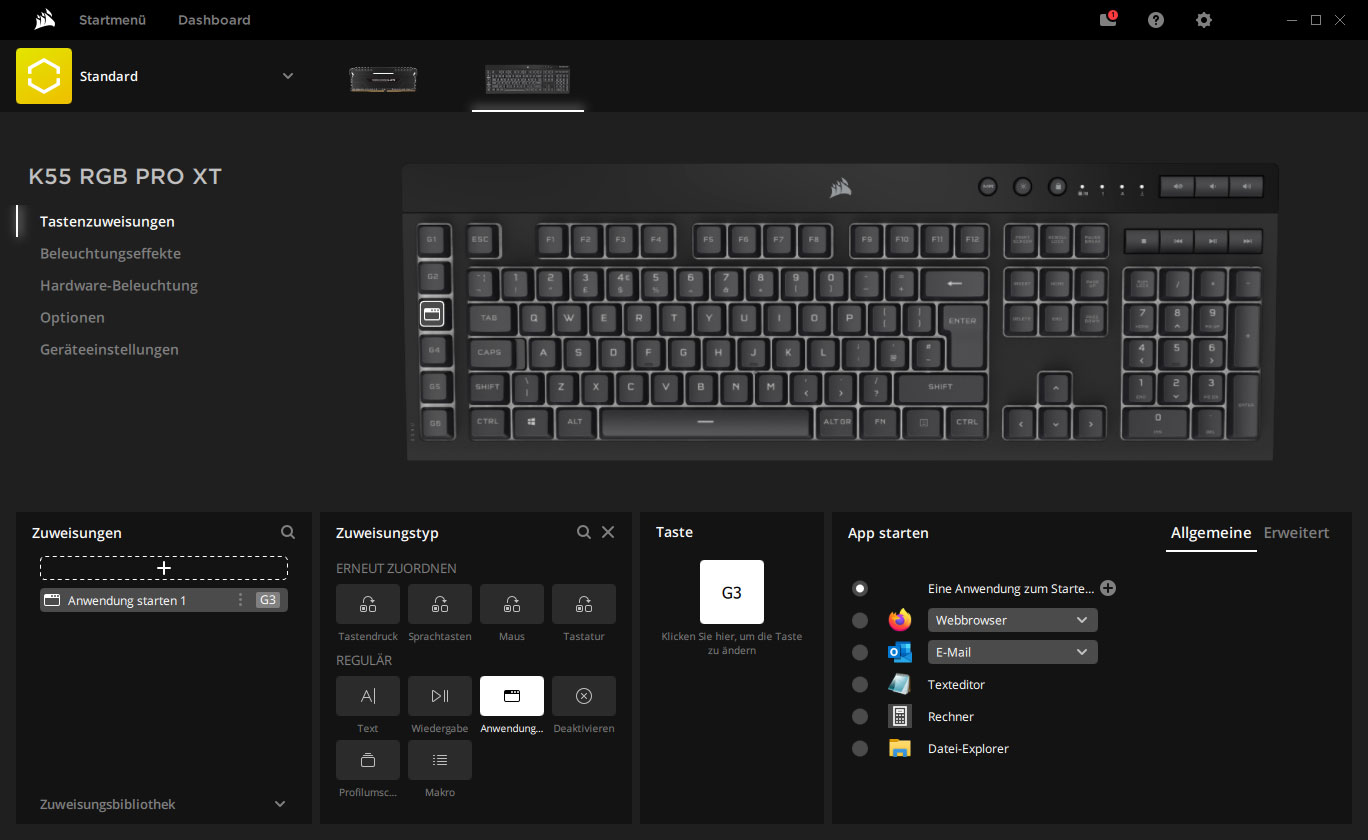Click the Texteditor notepad icon
The width and height of the screenshot is (1368, 840).
point(900,684)
